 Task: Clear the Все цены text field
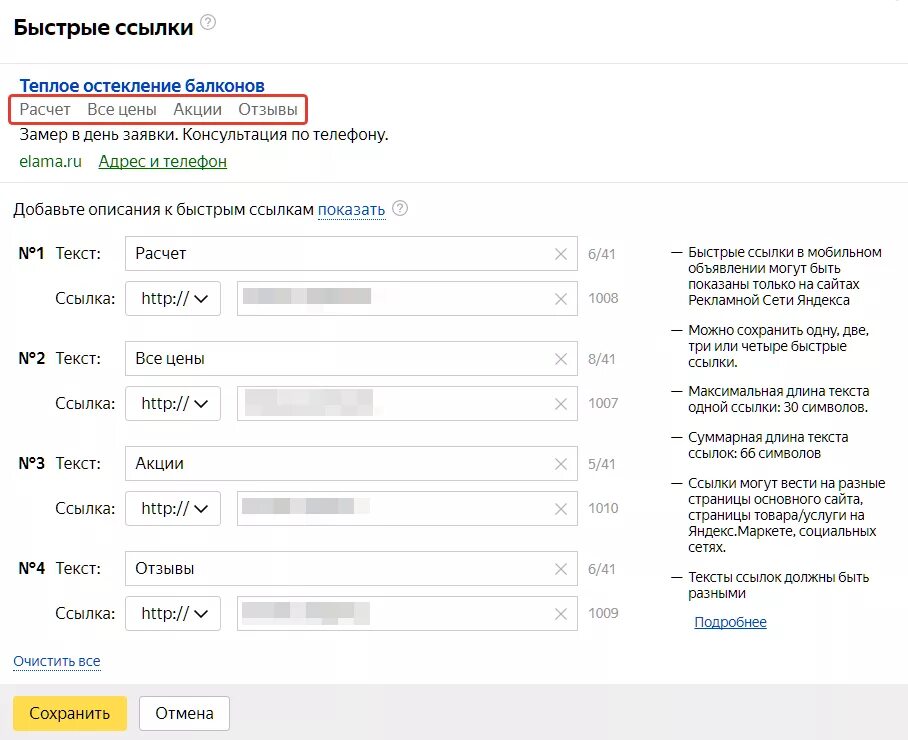point(561,359)
